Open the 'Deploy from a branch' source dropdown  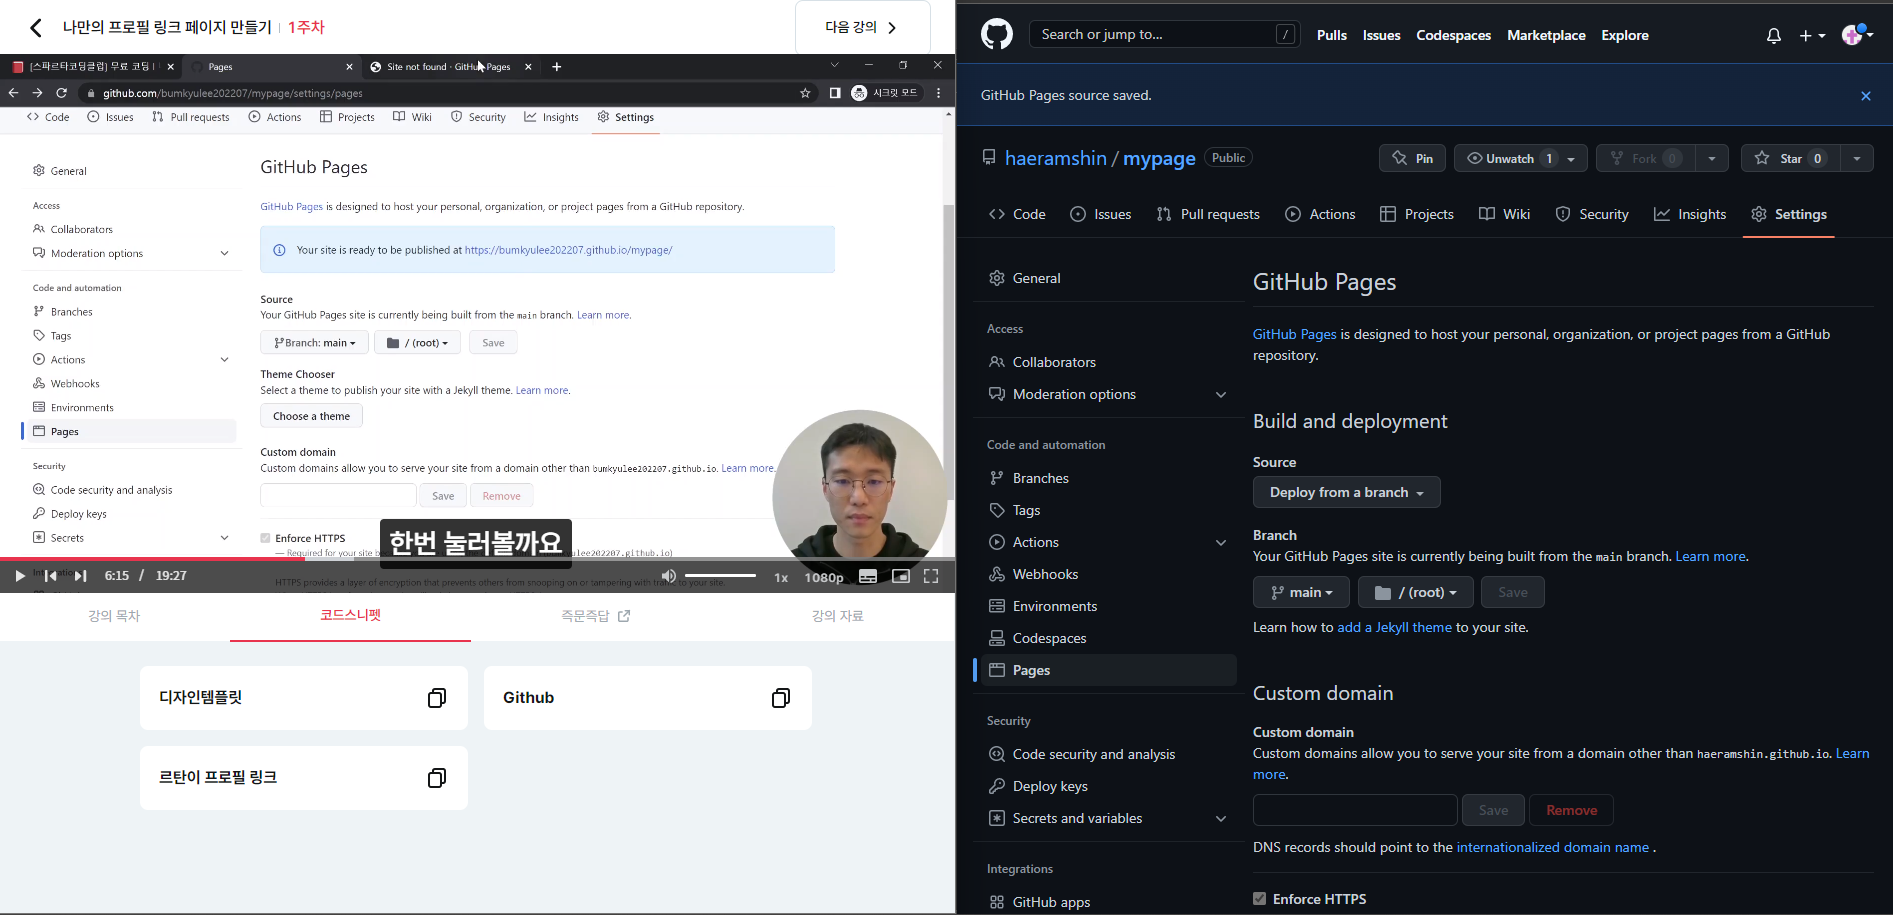1347,492
